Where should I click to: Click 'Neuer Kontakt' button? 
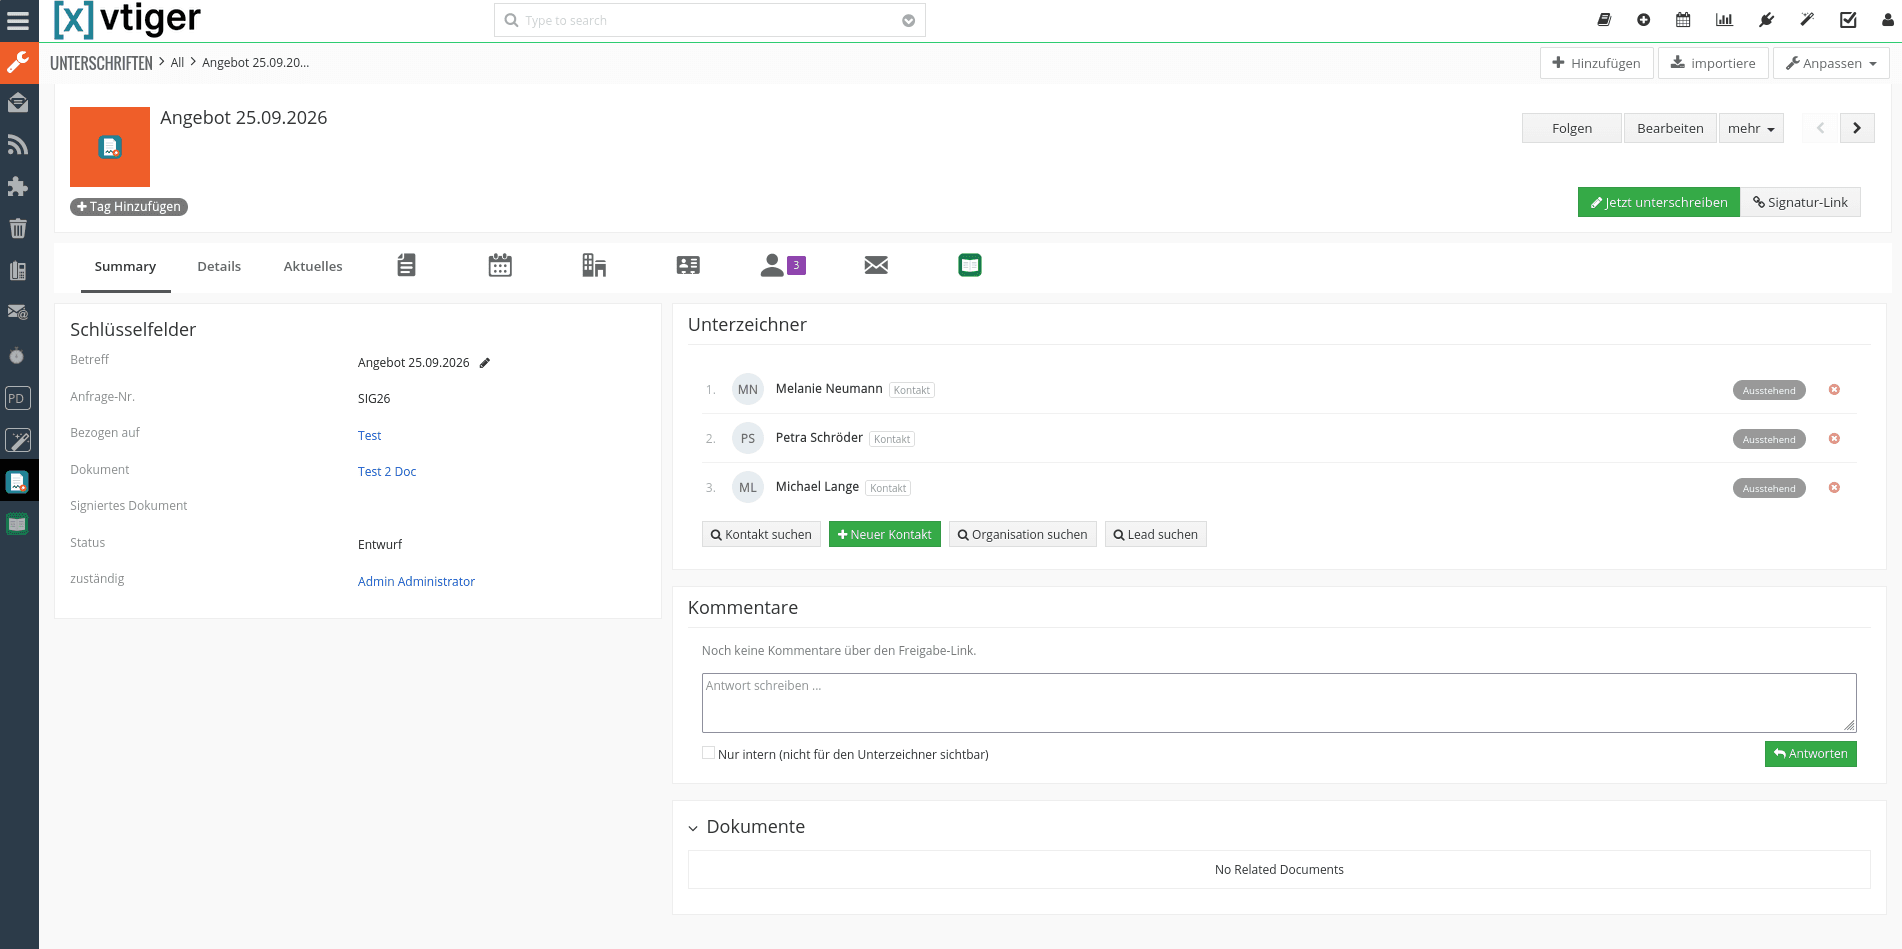tap(885, 534)
